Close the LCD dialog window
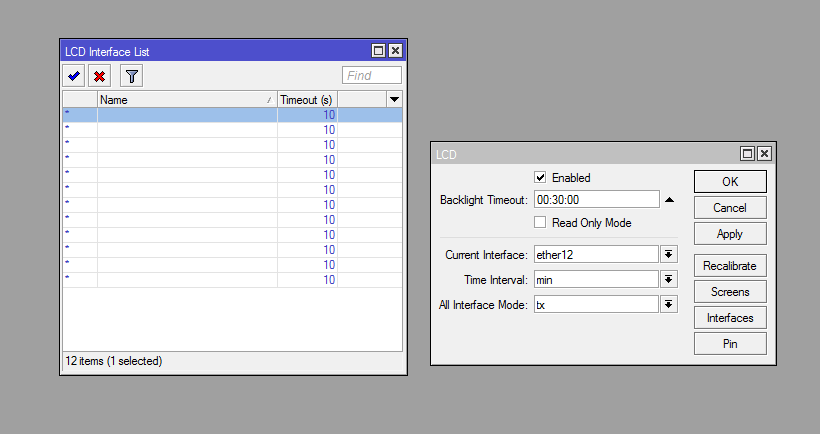820x434 pixels. (x=765, y=153)
